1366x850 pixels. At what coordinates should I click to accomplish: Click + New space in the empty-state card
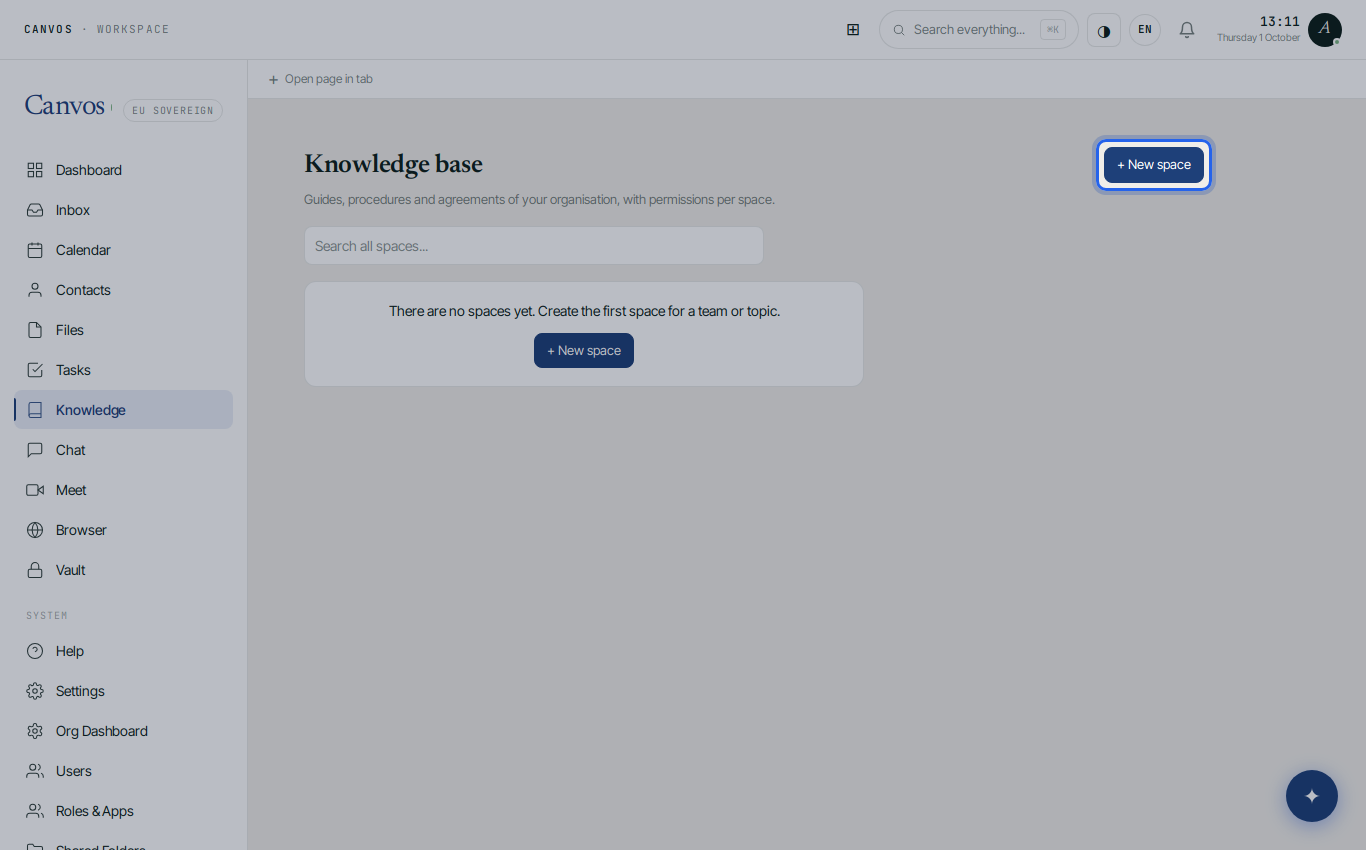tap(584, 350)
